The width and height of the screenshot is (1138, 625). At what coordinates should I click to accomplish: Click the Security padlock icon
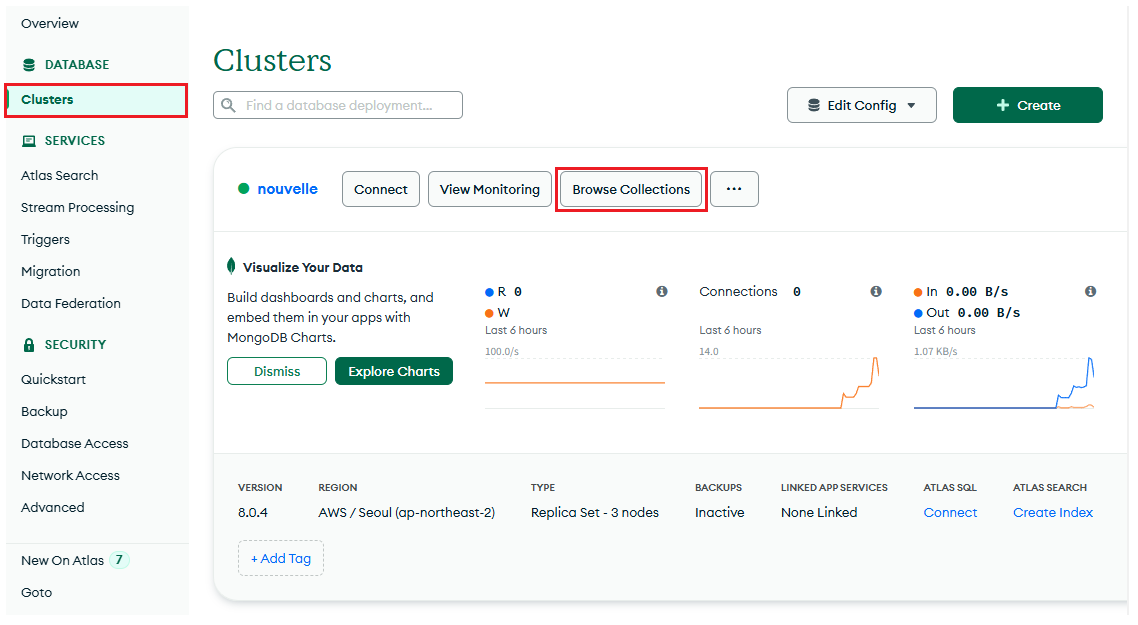[x=29, y=345]
